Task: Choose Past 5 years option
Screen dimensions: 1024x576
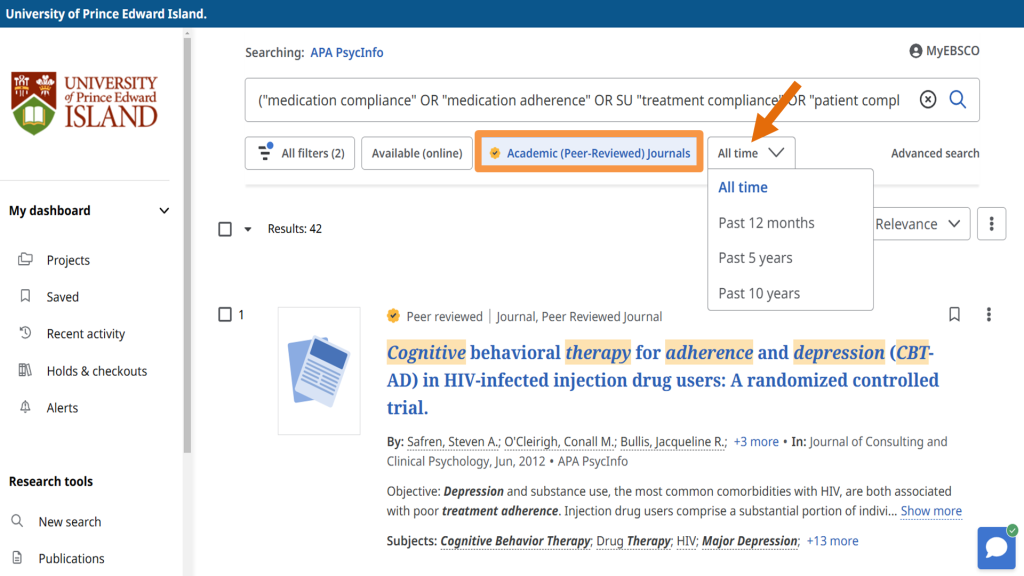Action: point(755,258)
